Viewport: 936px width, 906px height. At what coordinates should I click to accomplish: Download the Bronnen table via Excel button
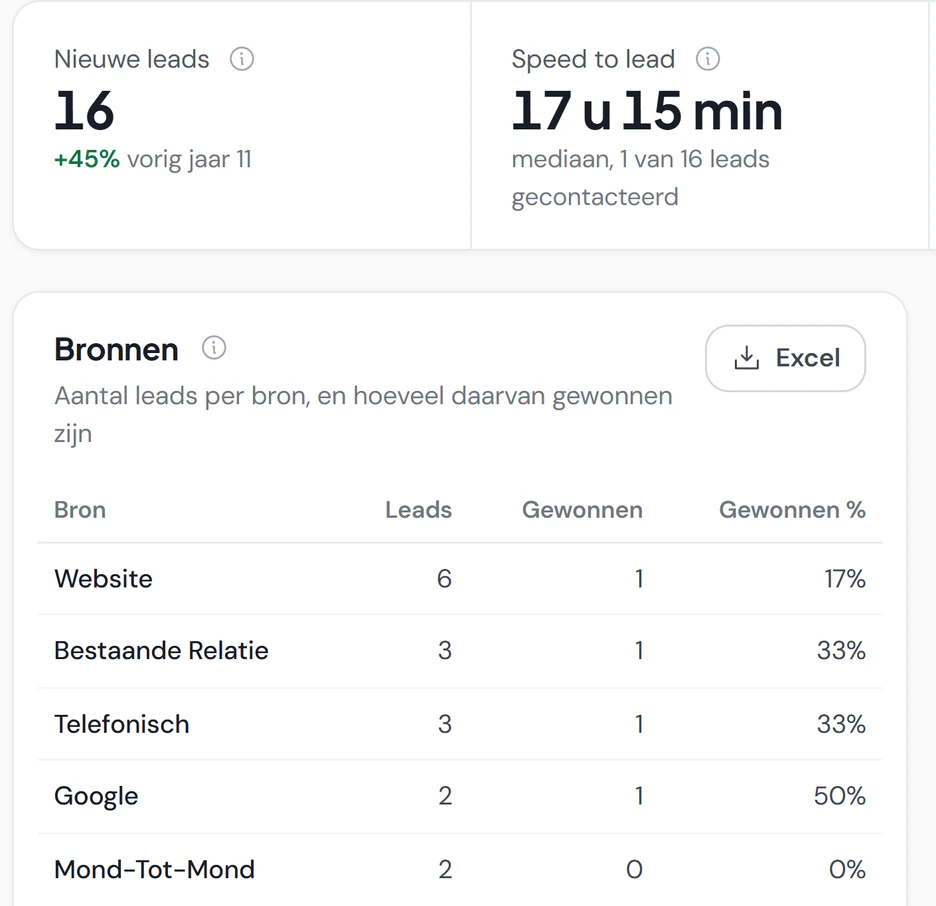(785, 358)
